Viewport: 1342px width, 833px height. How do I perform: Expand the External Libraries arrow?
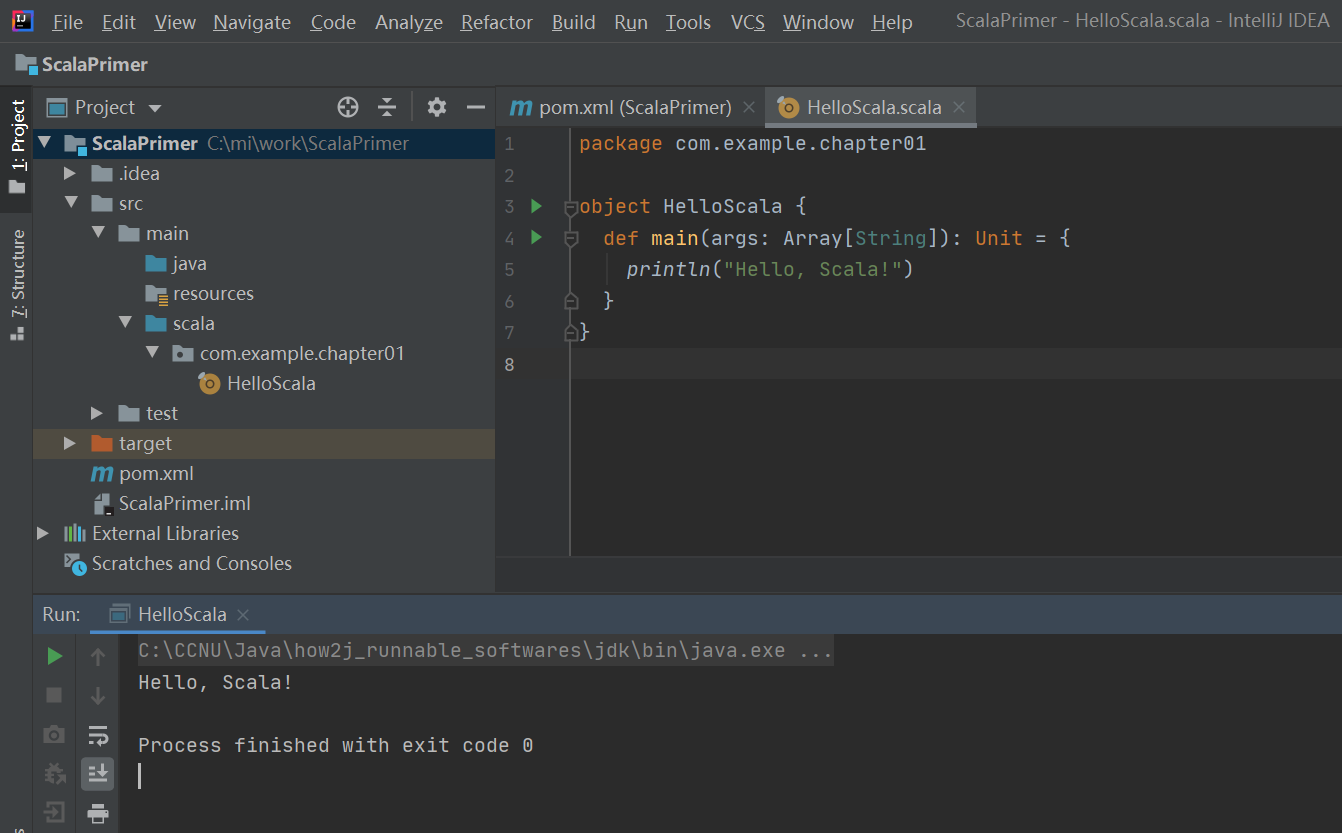pos(43,533)
